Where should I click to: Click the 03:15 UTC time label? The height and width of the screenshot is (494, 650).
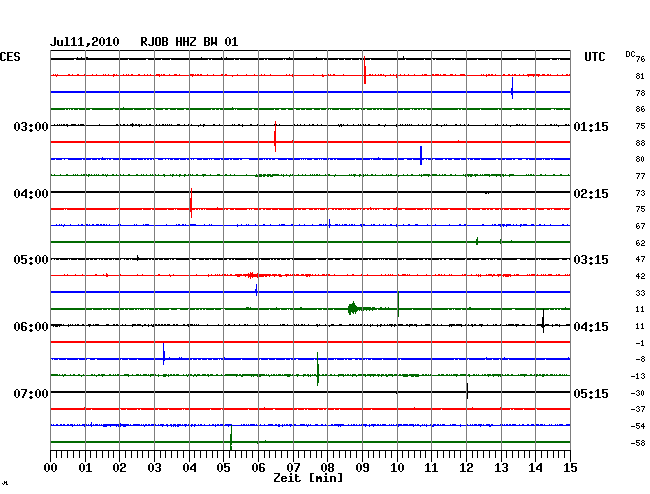591,260
